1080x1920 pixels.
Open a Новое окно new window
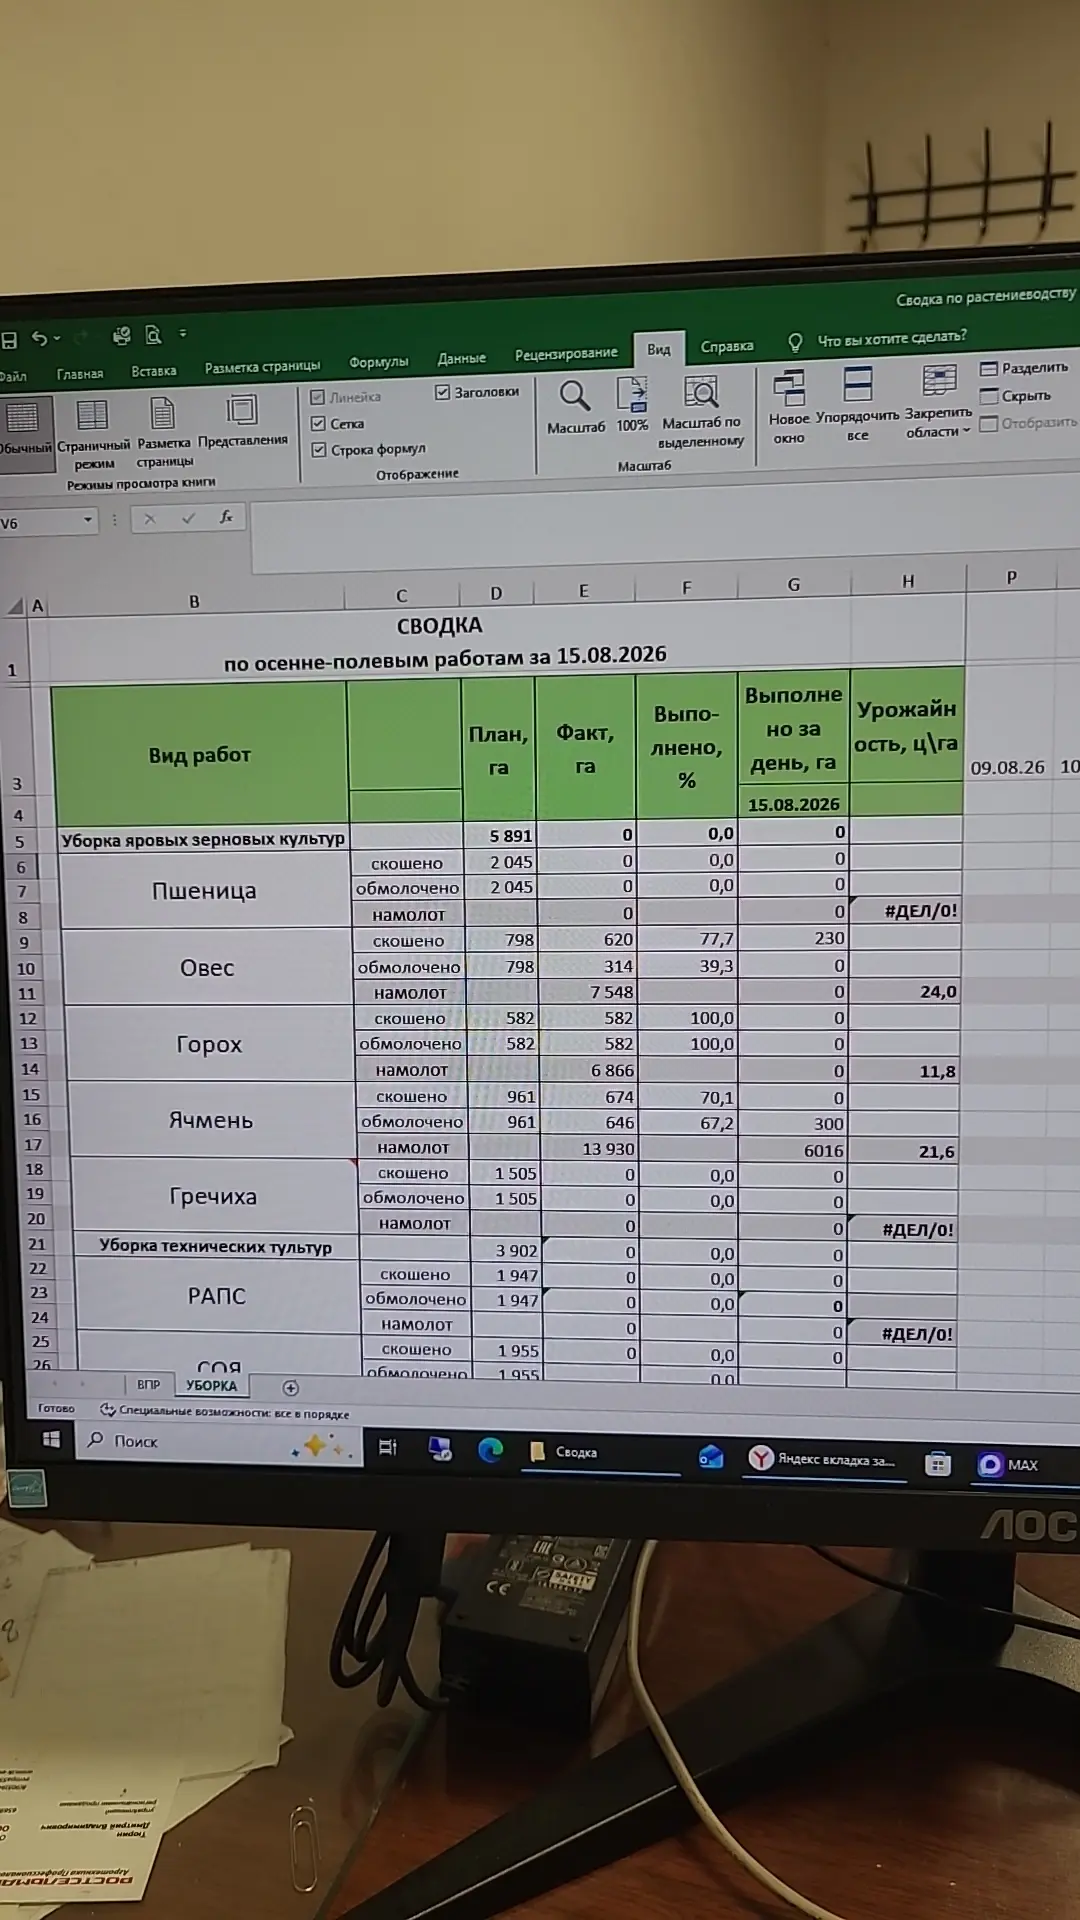coord(789,406)
